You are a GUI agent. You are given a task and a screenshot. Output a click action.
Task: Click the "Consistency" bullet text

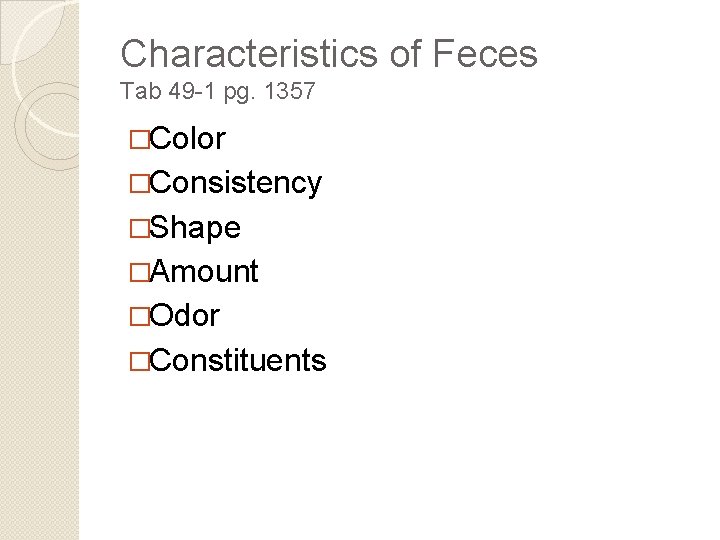[235, 183]
